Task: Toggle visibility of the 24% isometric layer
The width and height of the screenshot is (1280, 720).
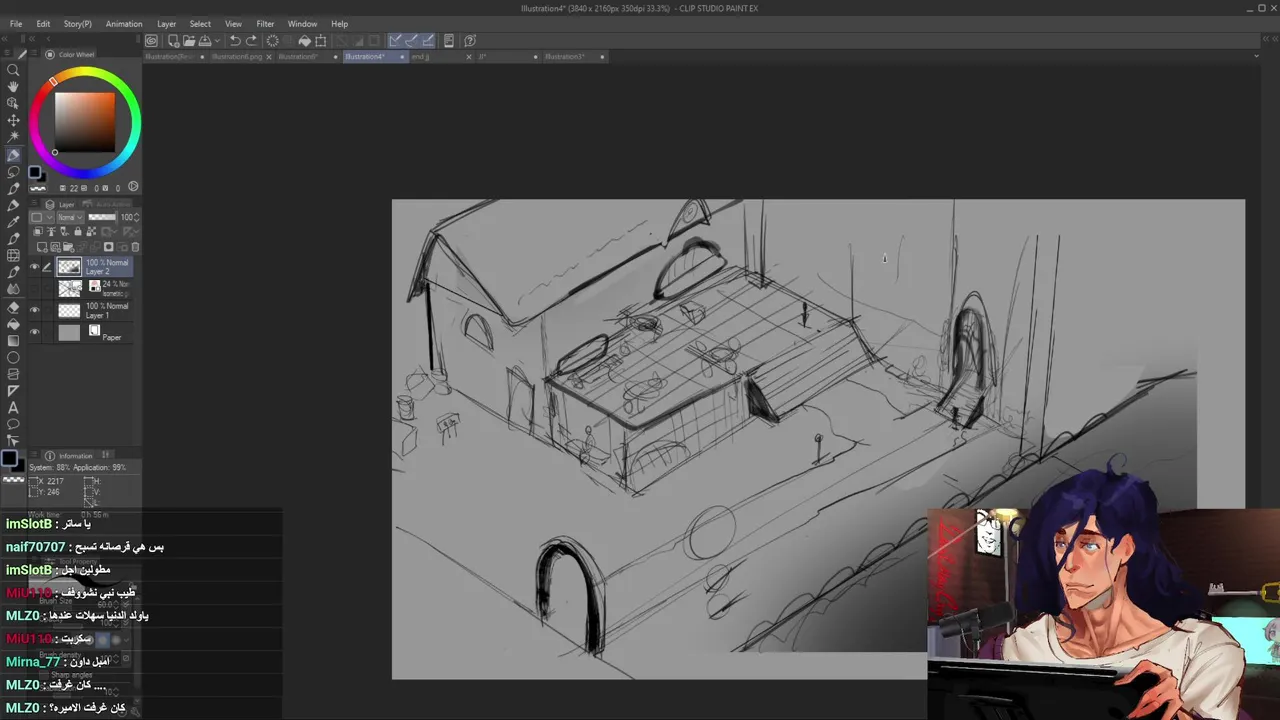Action: 34,289
